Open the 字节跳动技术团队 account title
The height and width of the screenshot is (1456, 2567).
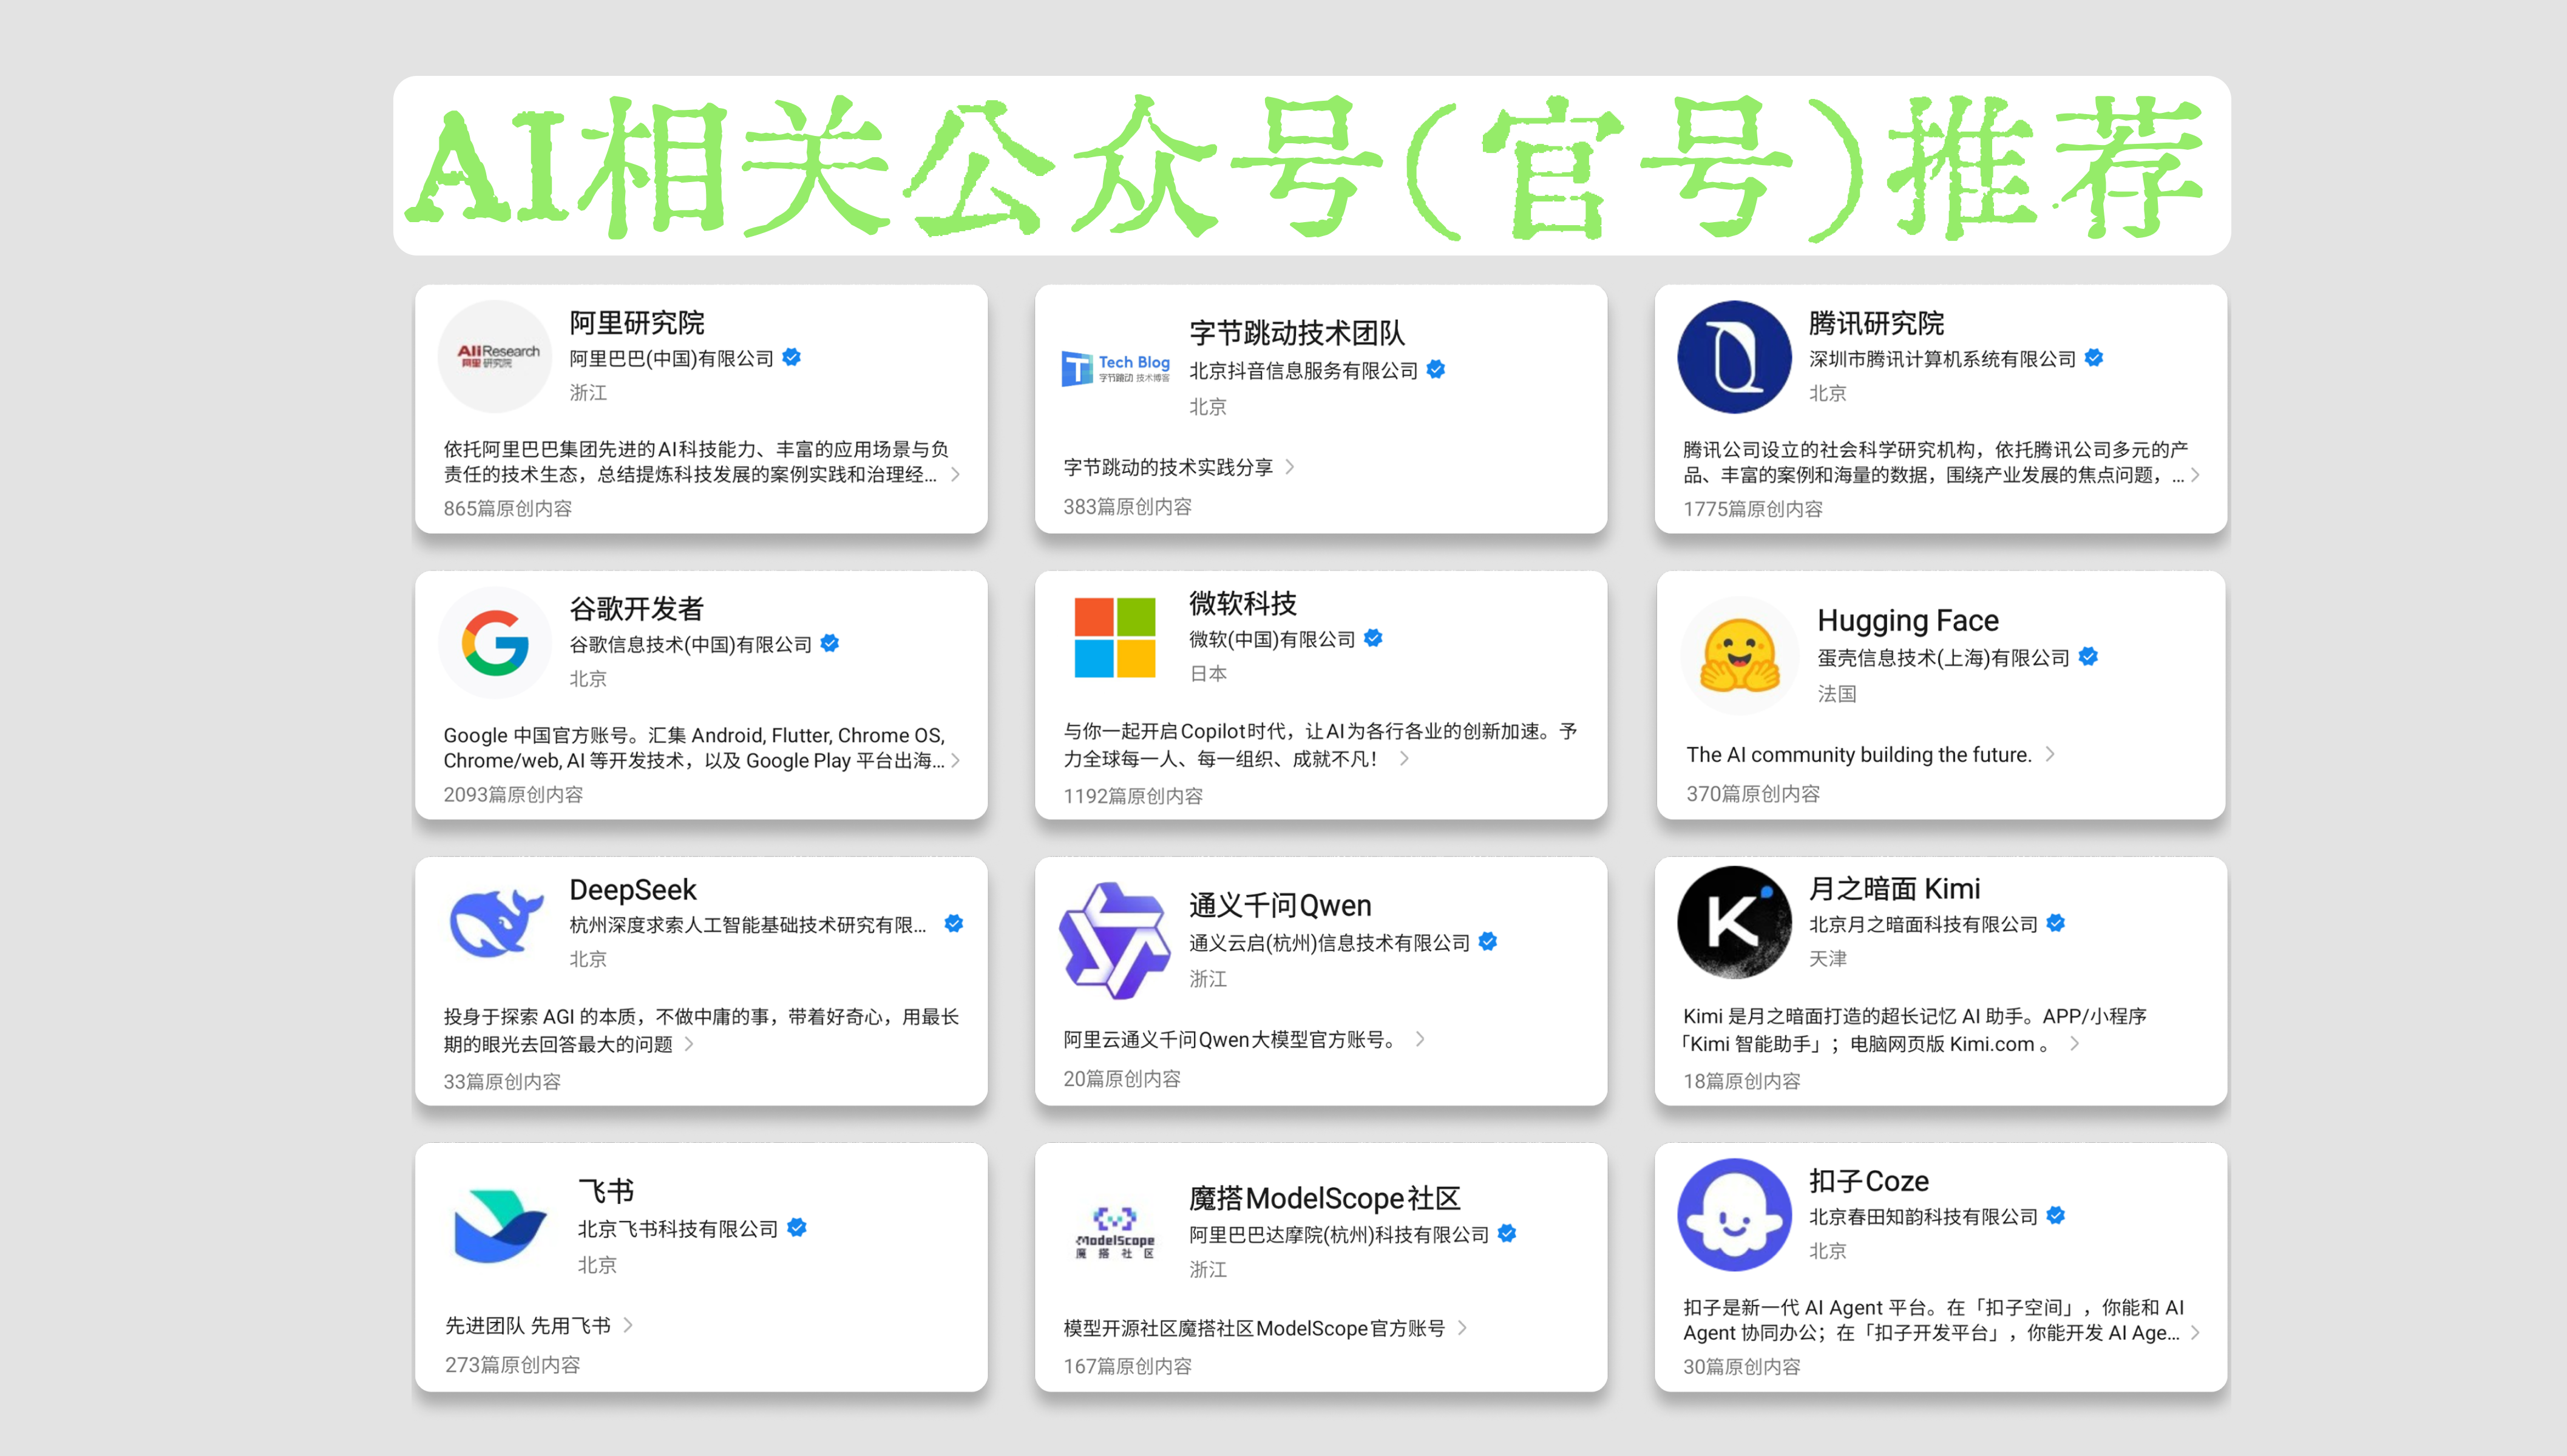click(x=1297, y=332)
